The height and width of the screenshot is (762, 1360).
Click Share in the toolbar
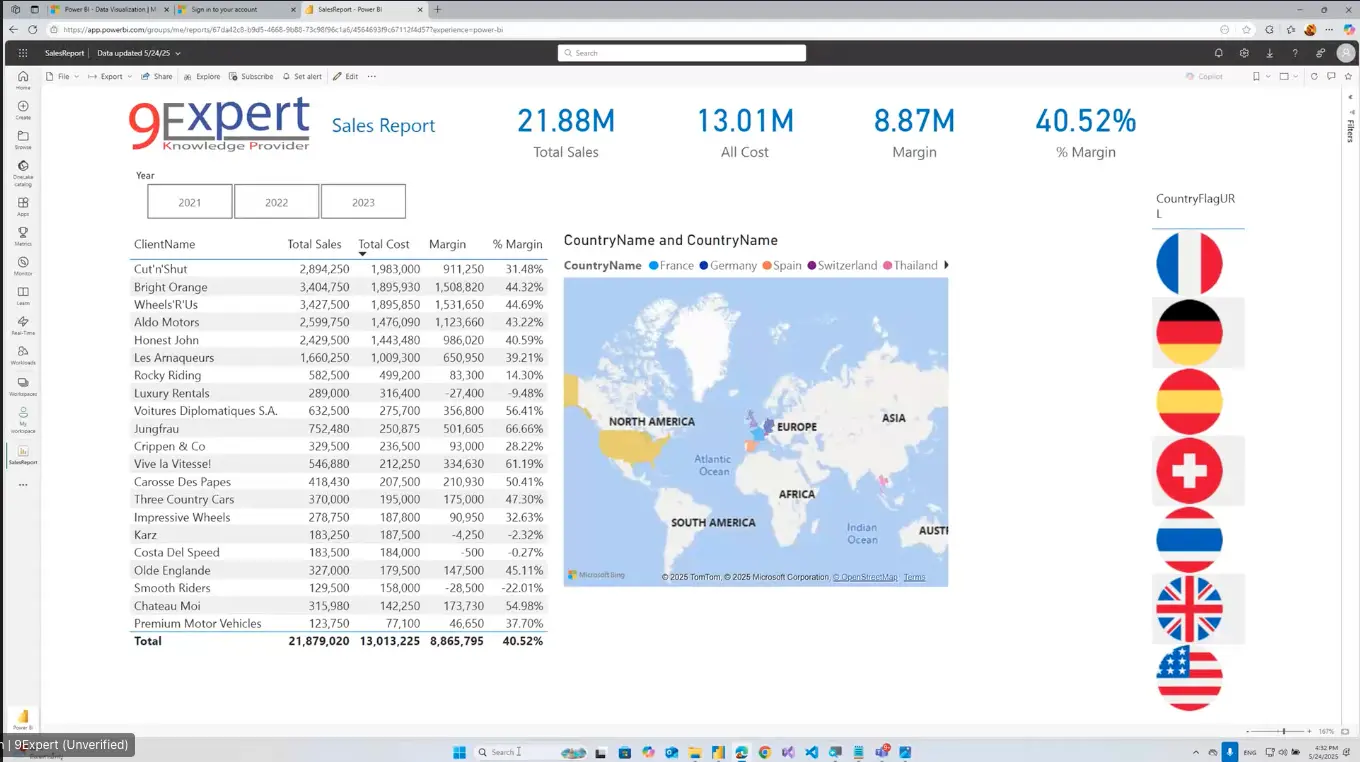[x=156, y=76]
